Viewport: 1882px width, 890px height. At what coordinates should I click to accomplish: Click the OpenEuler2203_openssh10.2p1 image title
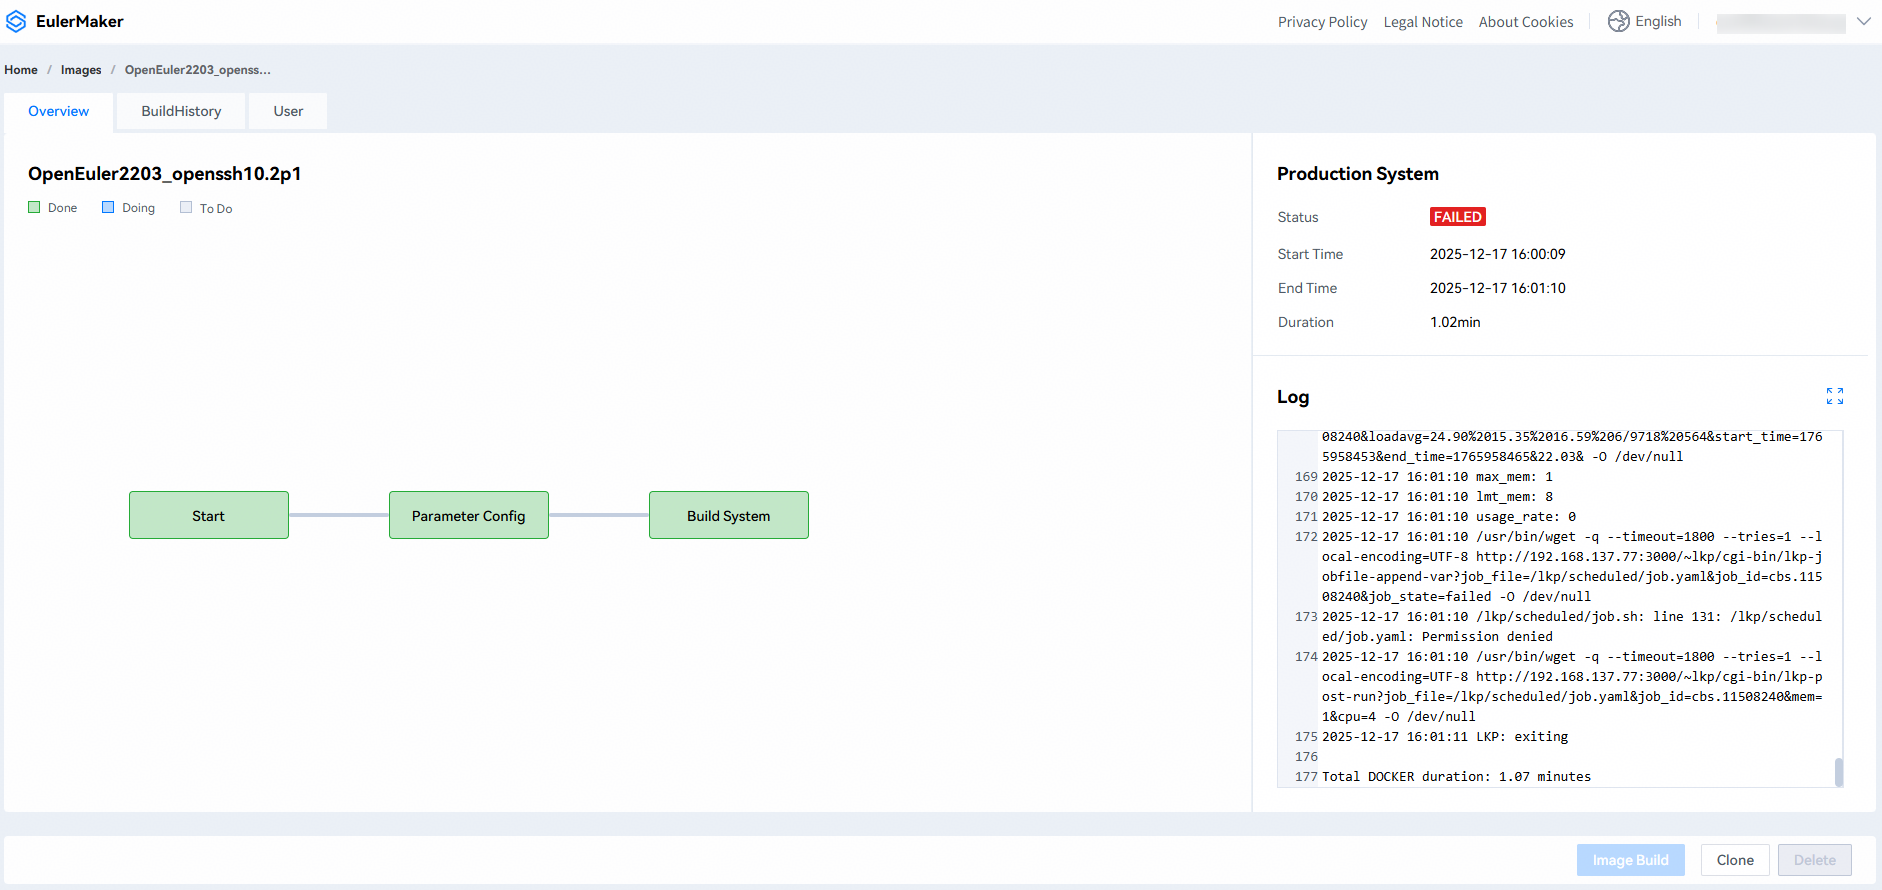(165, 174)
